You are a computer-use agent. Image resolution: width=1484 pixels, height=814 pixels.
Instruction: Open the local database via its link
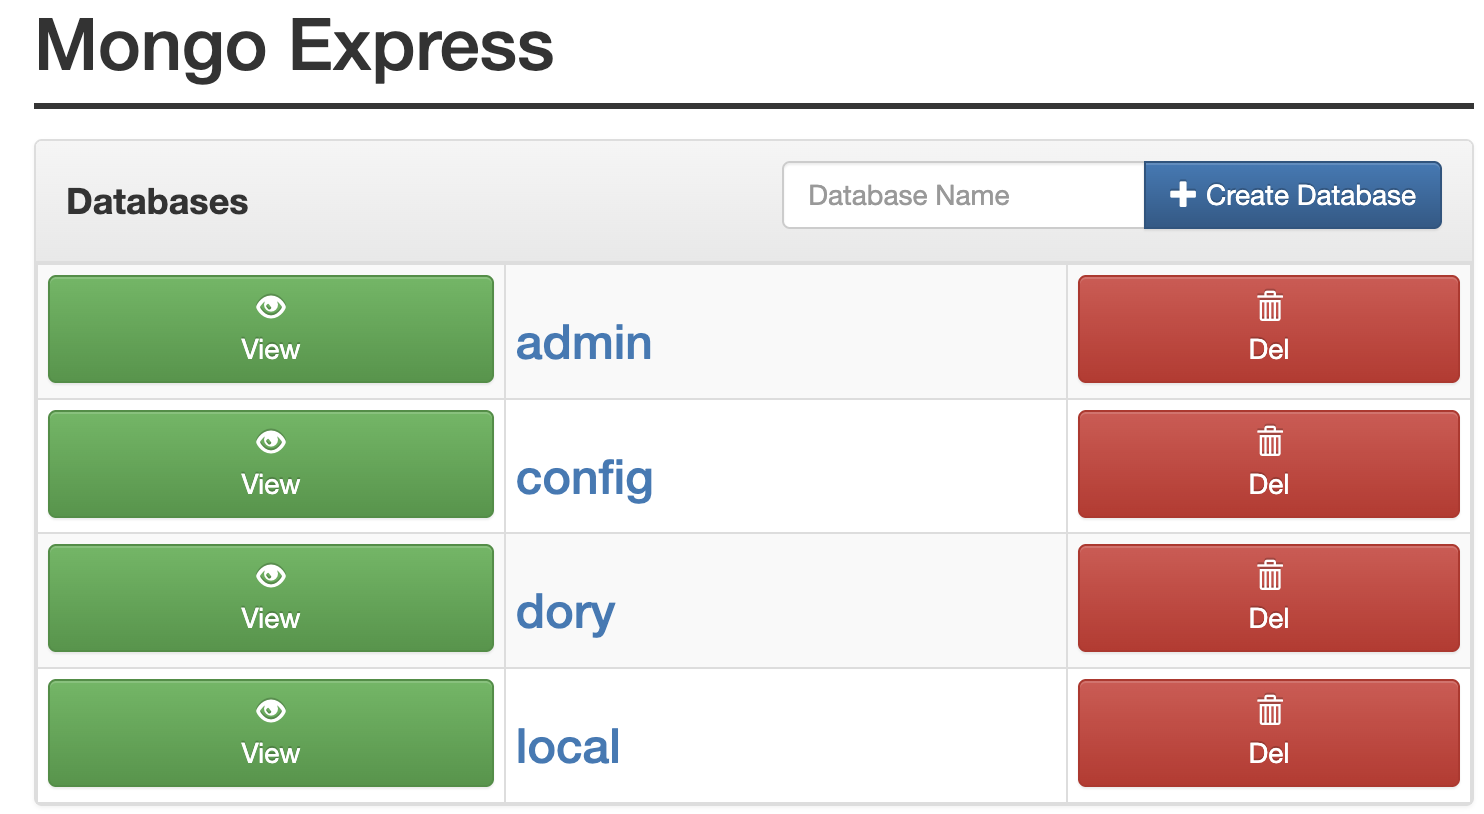tap(567, 746)
